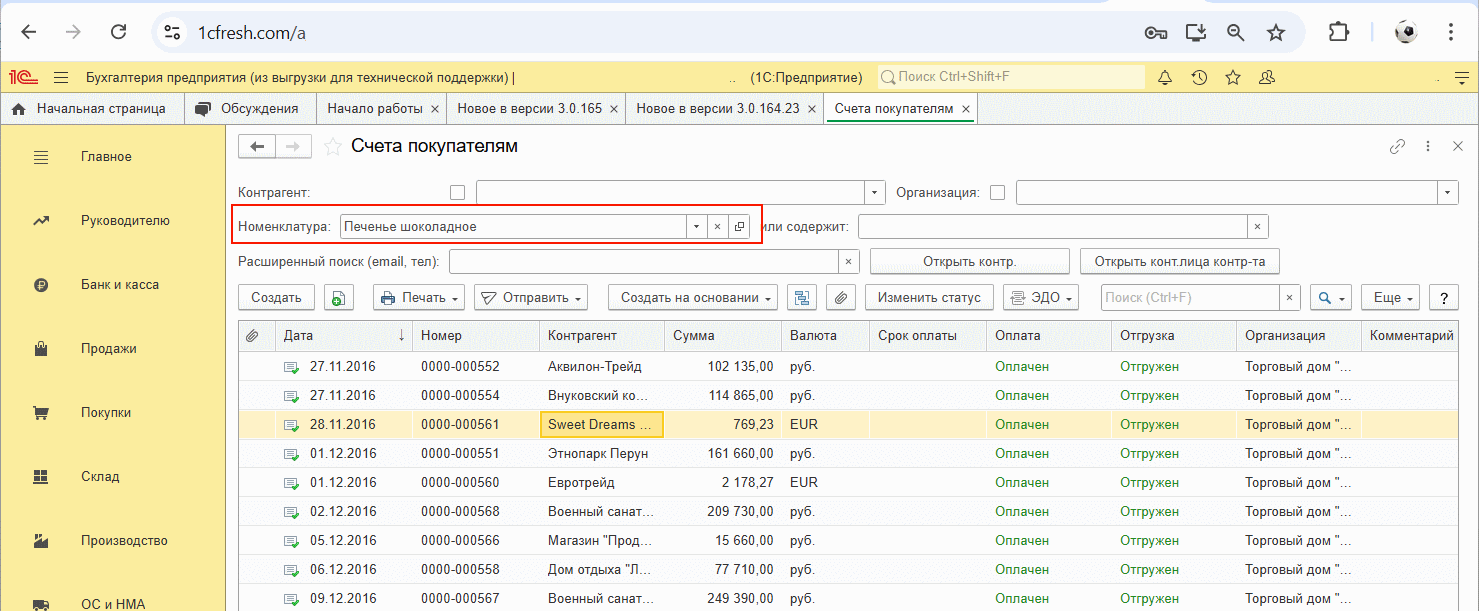Click the copy document icon next to Создать
Screen dimensions: 1479x611
point(339,297)
